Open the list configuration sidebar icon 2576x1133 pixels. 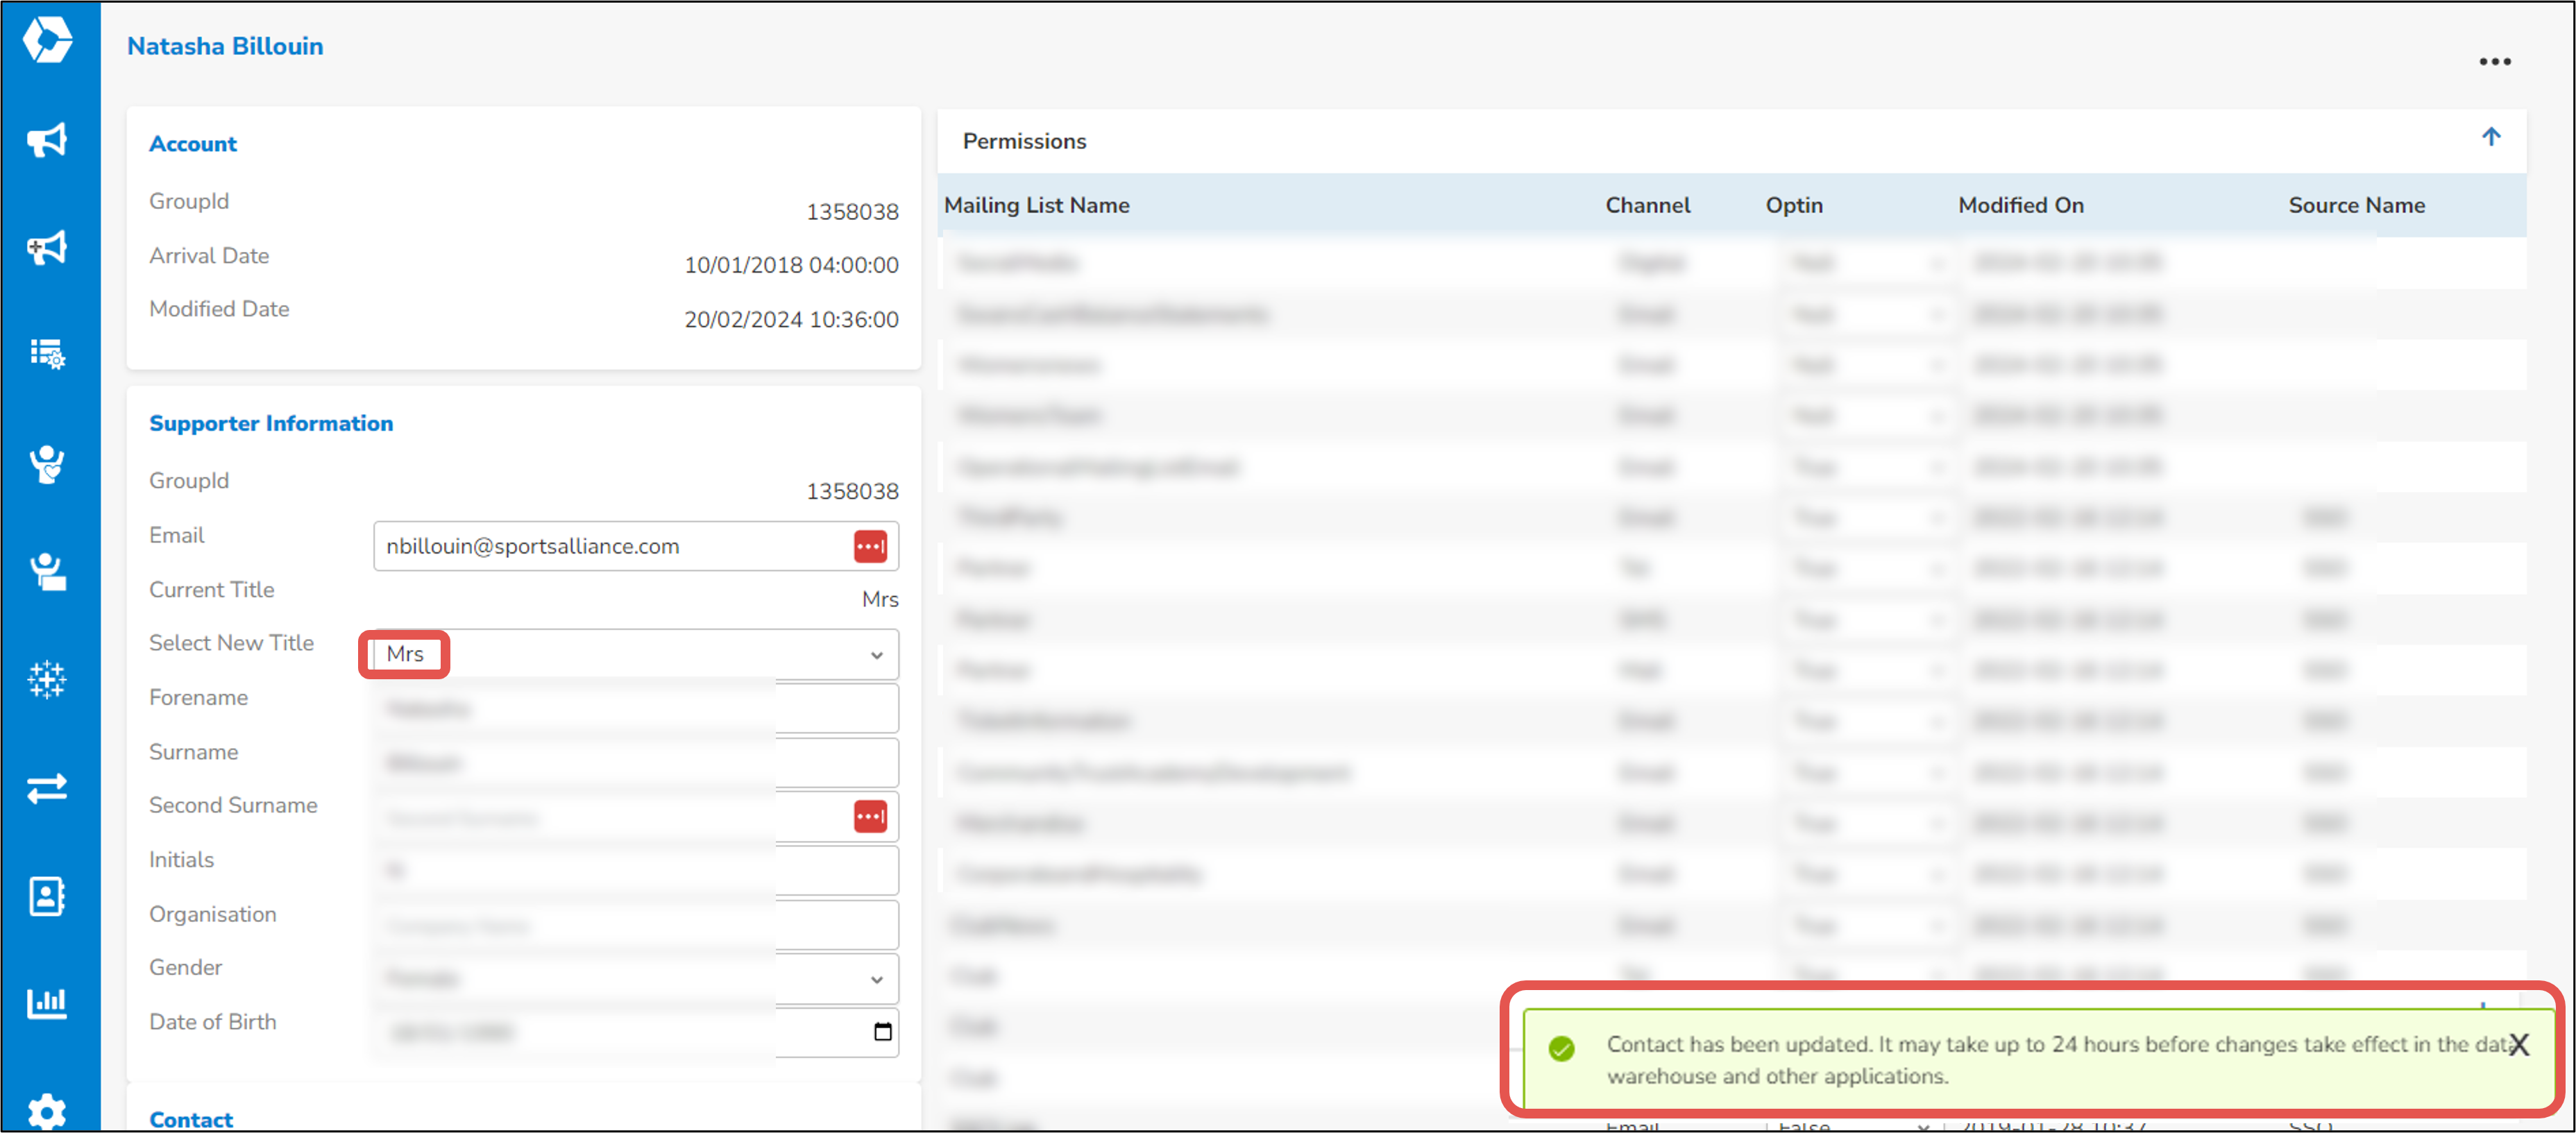click(x=47, y=355)
